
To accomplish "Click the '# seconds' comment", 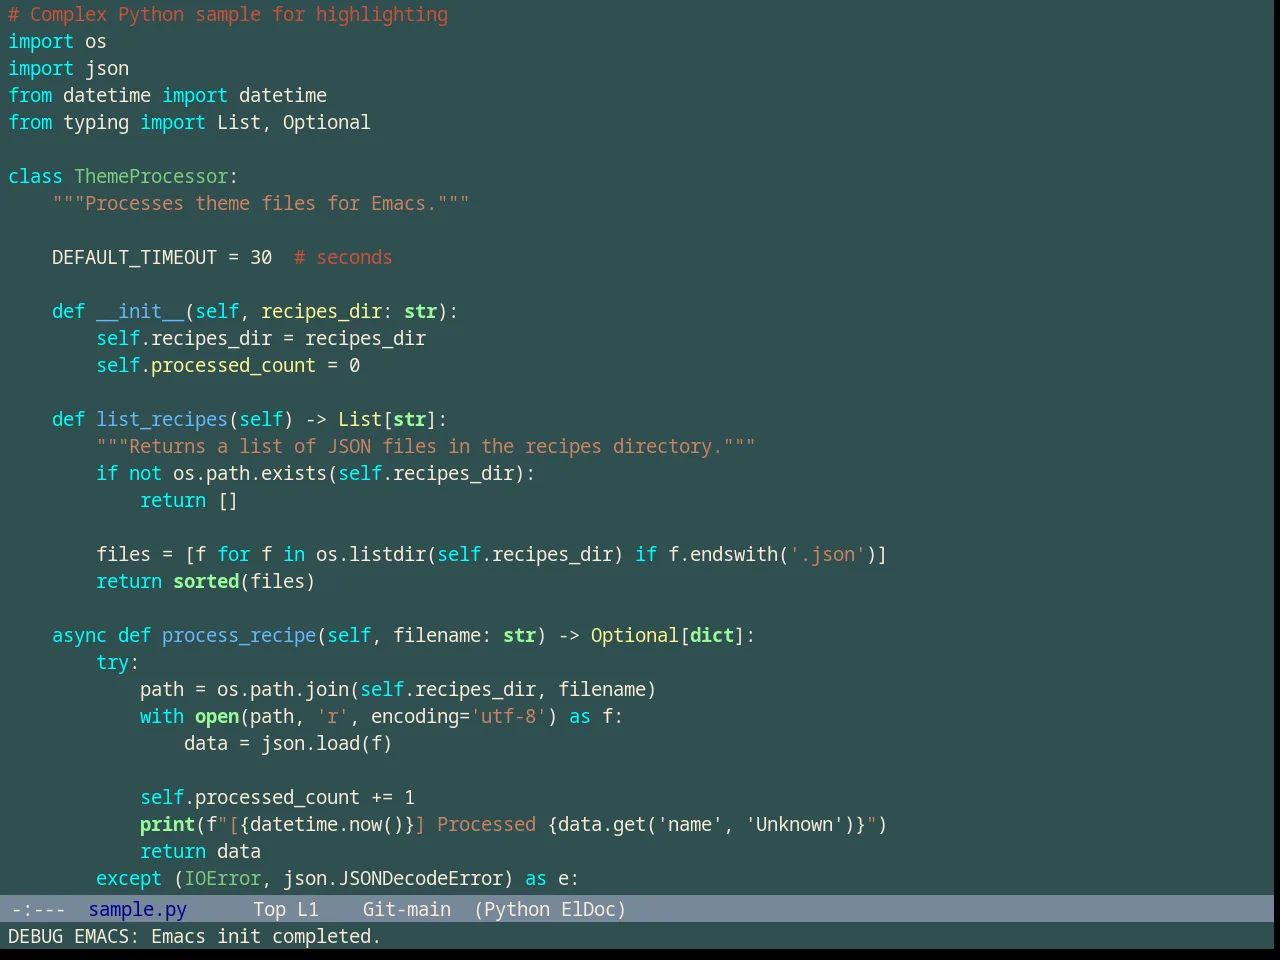I will [x=343, y=257].
